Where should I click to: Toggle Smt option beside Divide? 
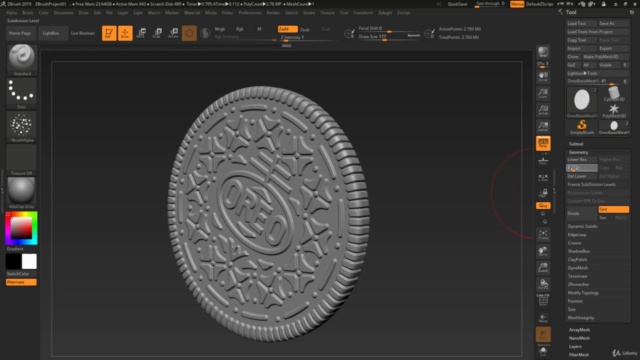tap(613, 209)
